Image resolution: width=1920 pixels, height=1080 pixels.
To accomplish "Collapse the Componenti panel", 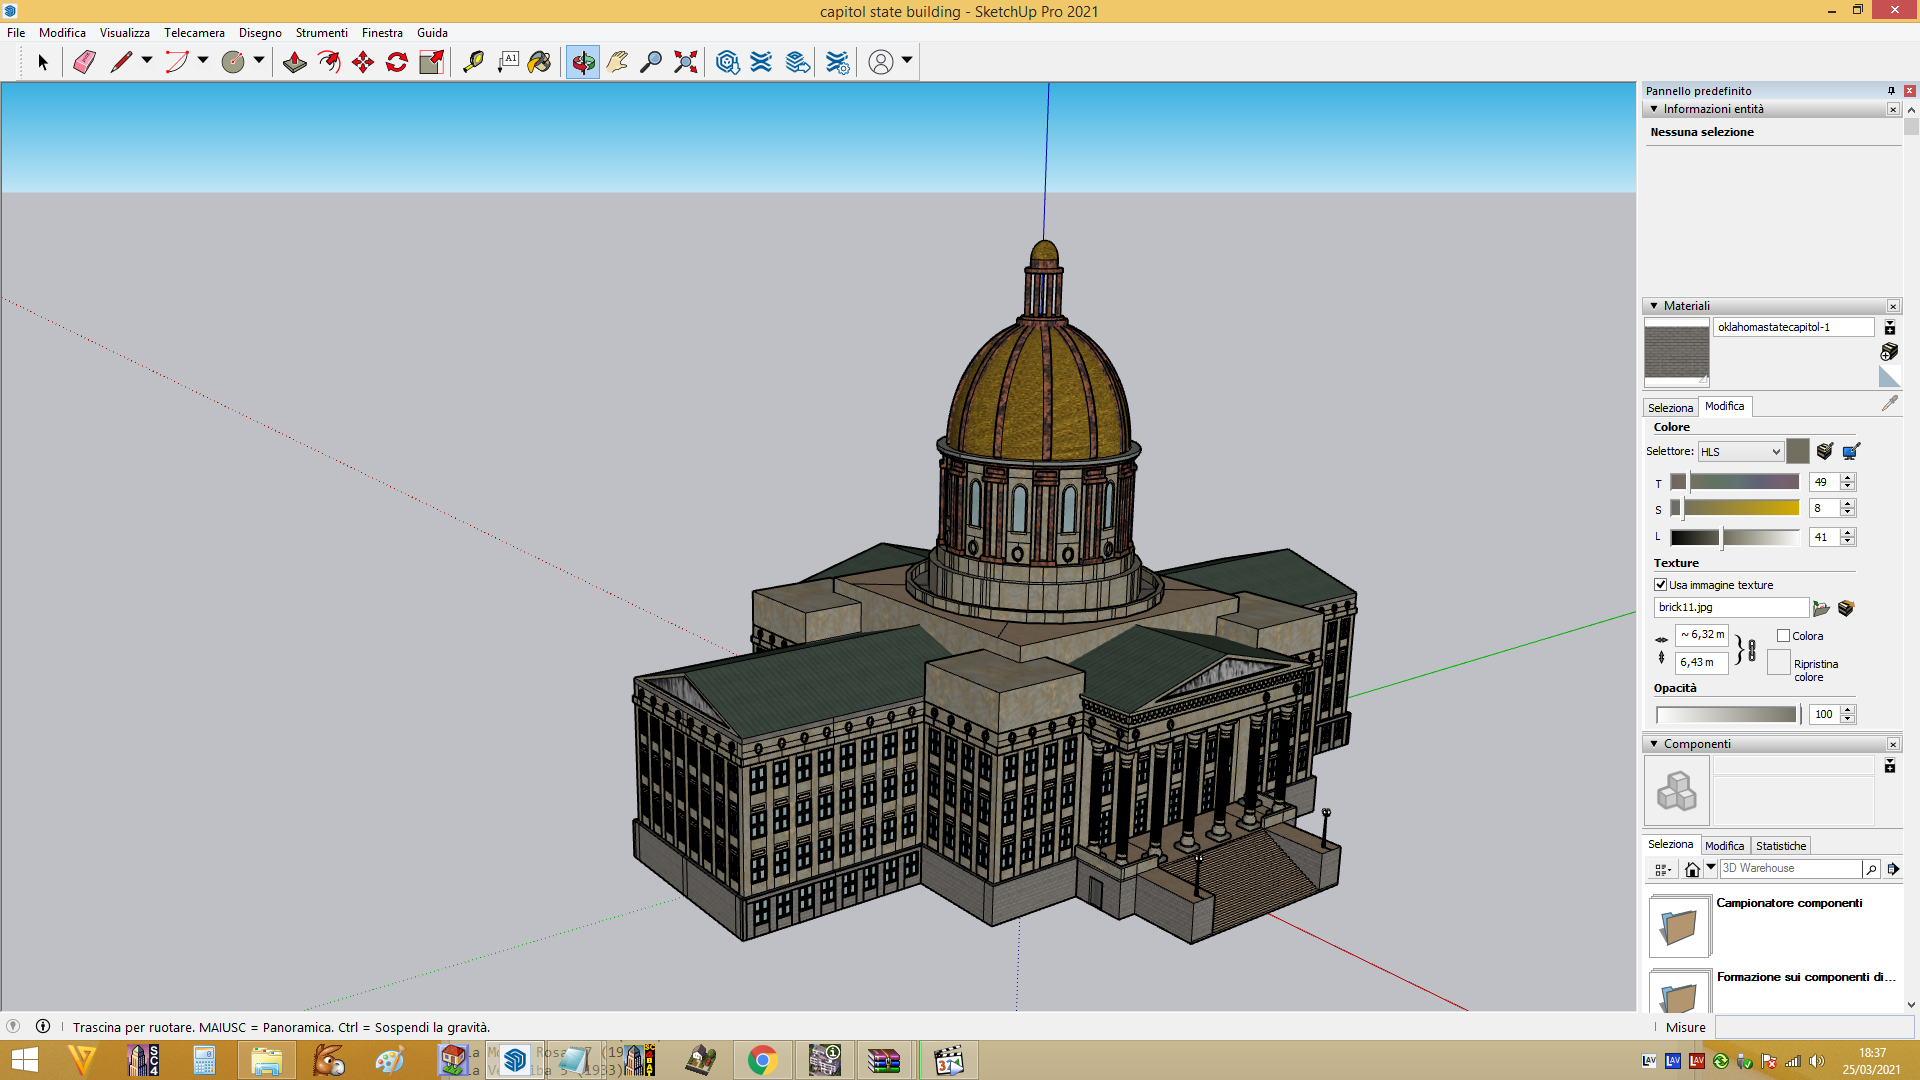I will tap(1654, 744).
